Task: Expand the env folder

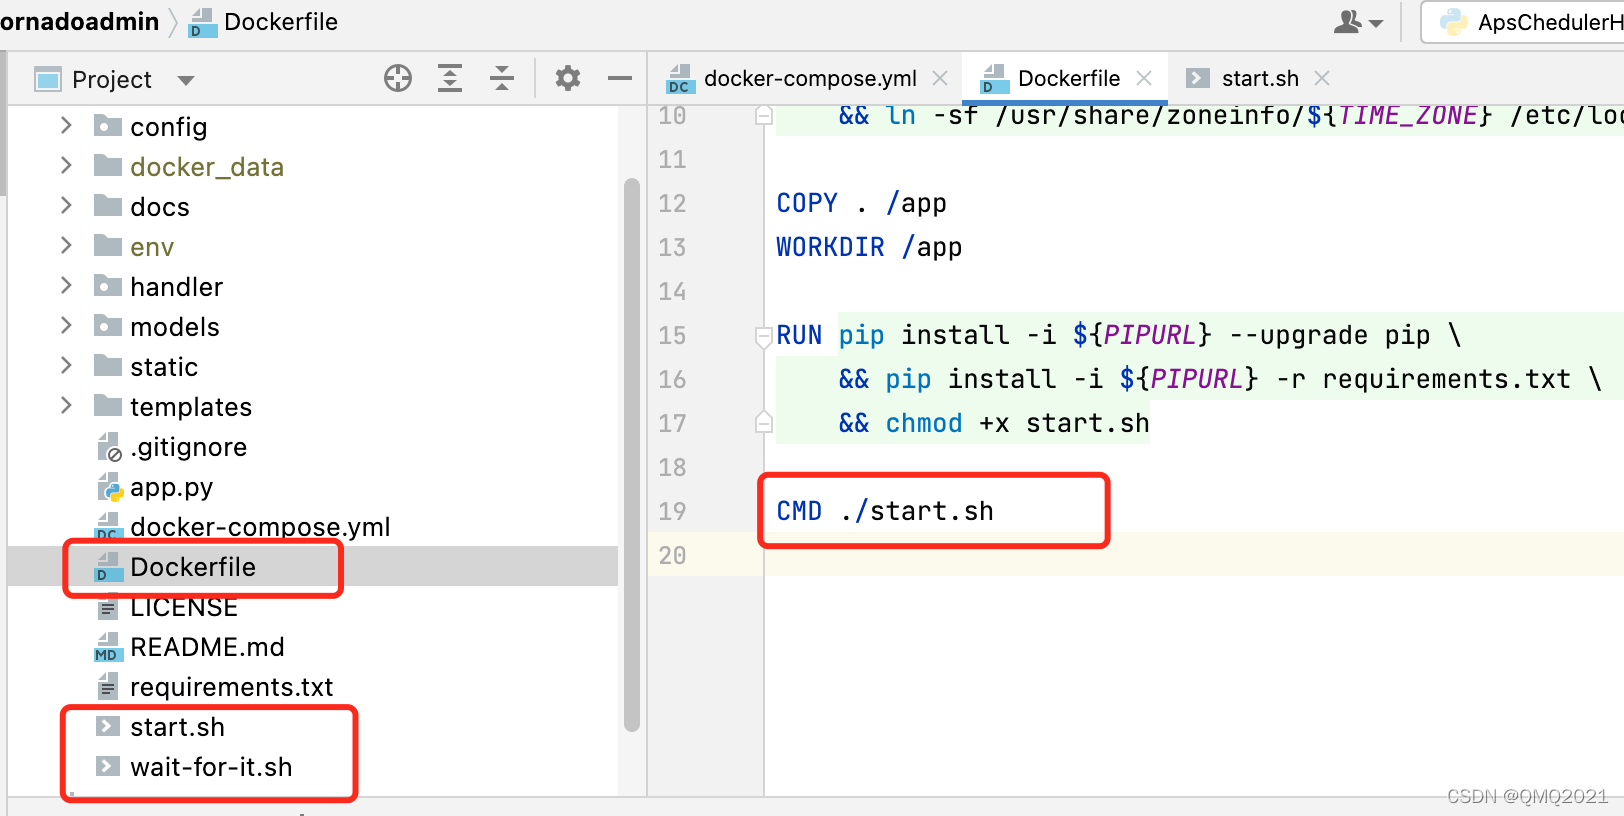Action: click(x=66, y=245)
